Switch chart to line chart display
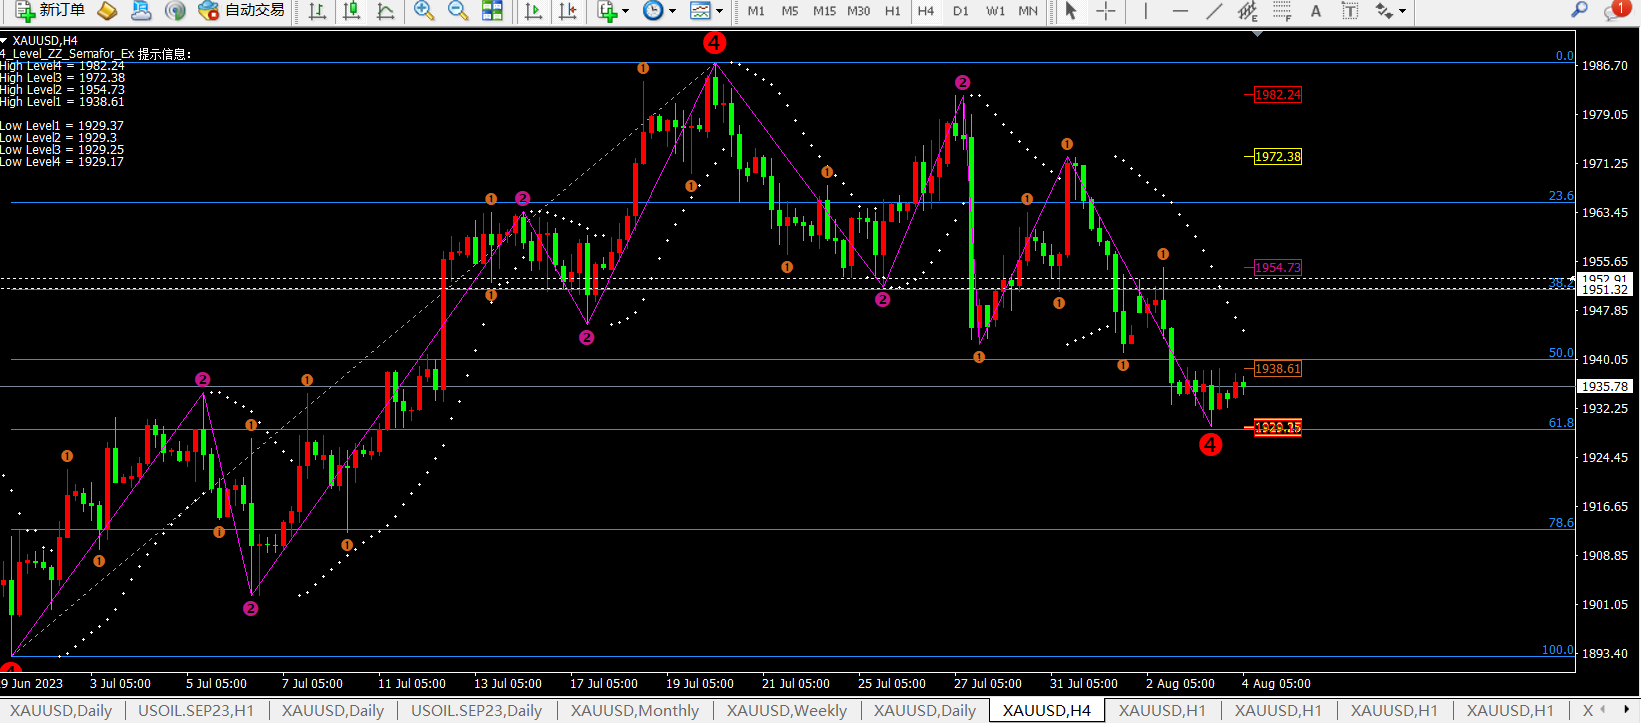 point(385,11)
